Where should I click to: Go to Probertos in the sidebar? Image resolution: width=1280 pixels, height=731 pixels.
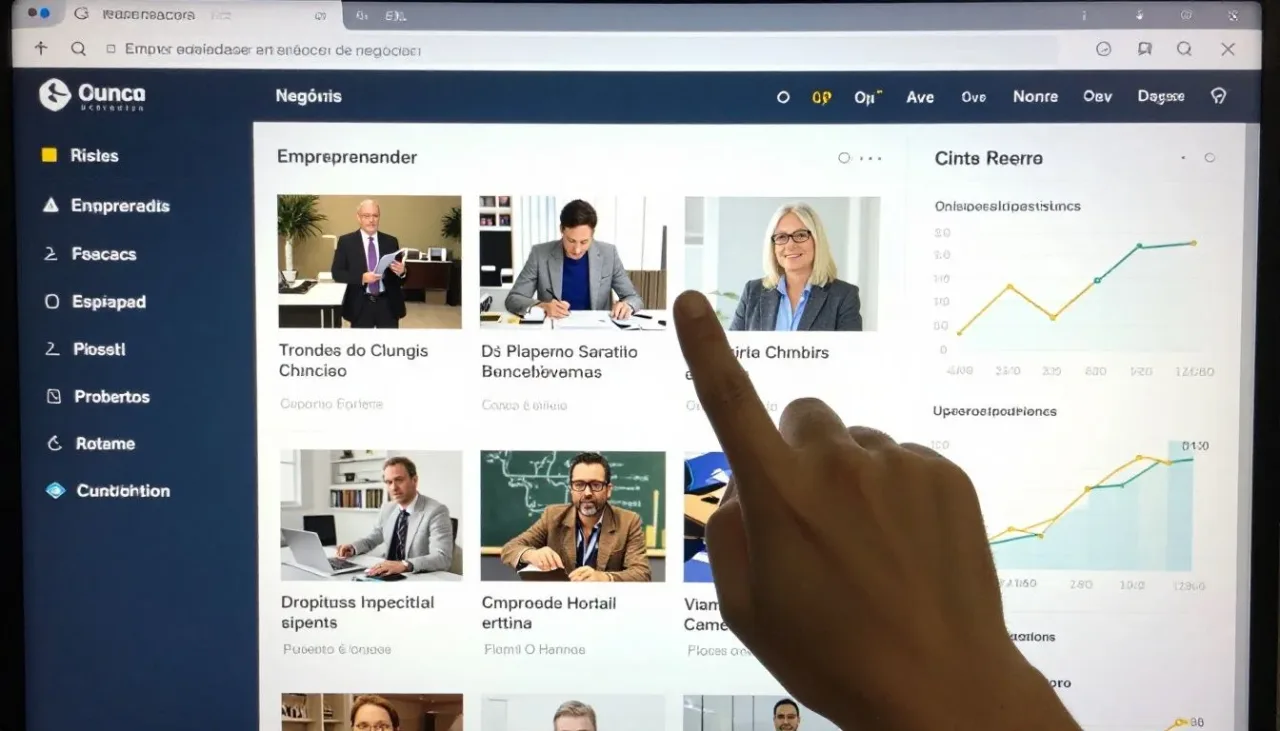pyautogui.click(x=112, y=396)
